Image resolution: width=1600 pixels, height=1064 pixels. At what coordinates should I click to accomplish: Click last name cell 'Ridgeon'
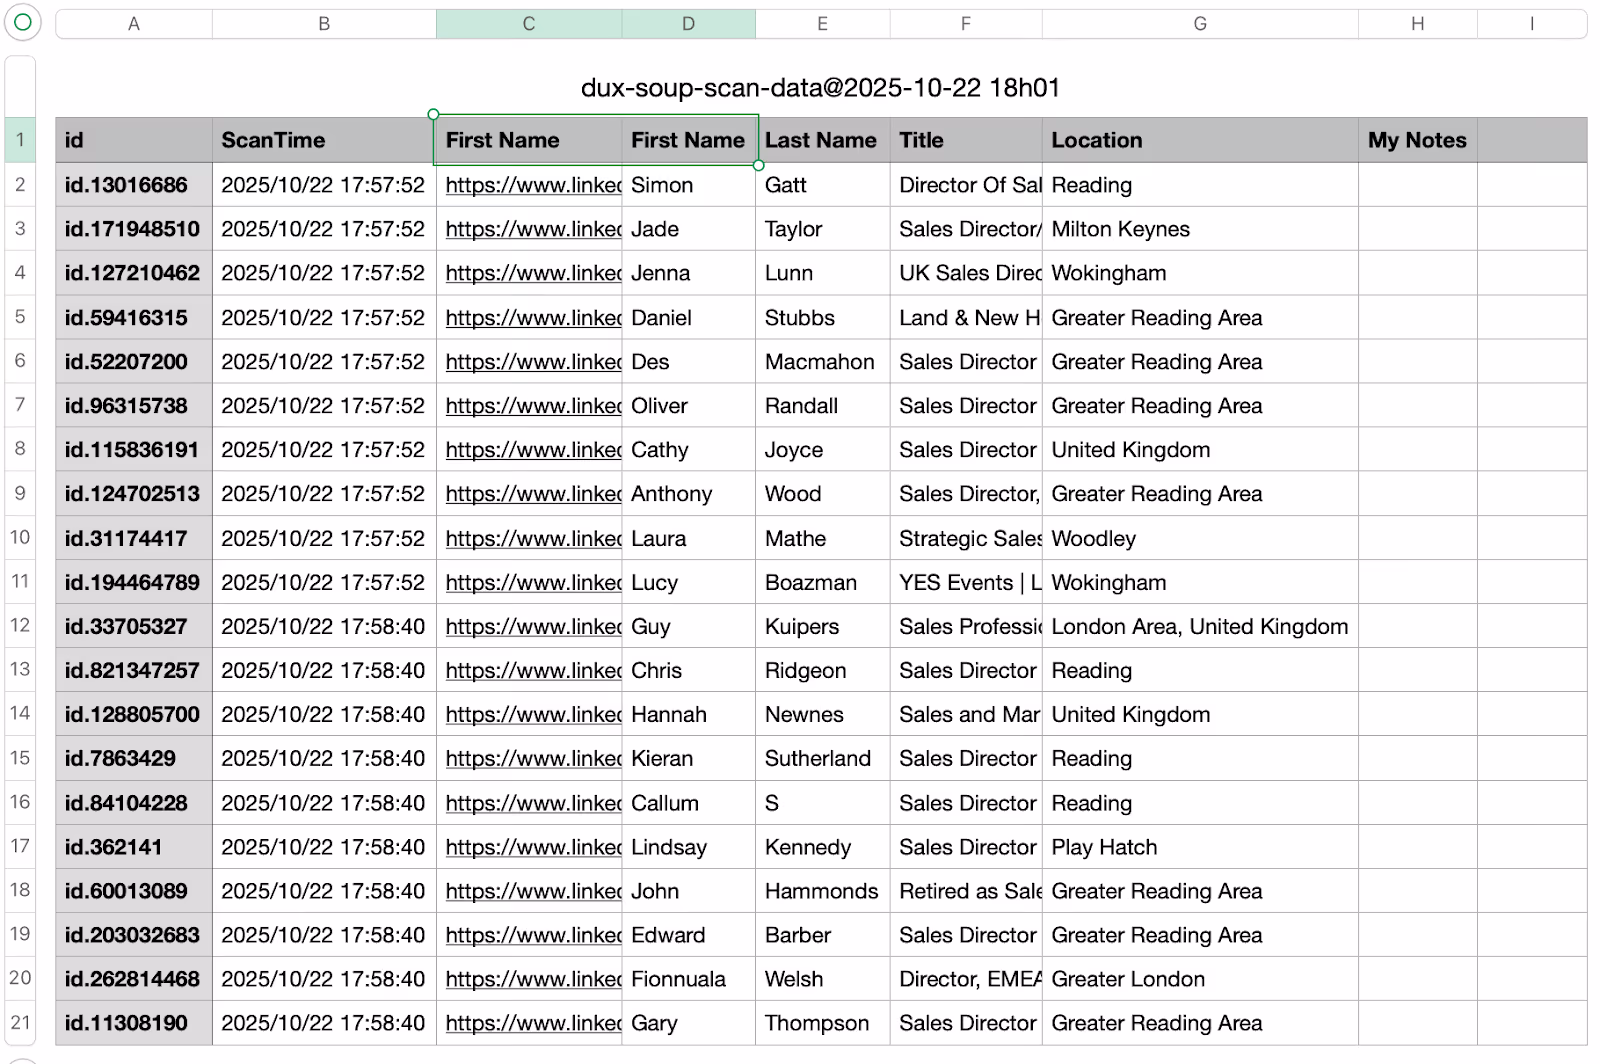(823, 671)
